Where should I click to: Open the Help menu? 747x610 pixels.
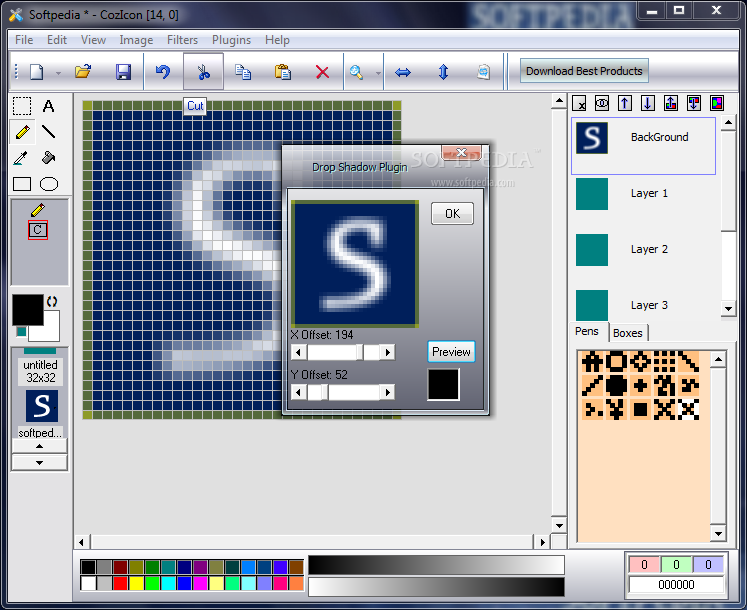(x=277, y=40)
